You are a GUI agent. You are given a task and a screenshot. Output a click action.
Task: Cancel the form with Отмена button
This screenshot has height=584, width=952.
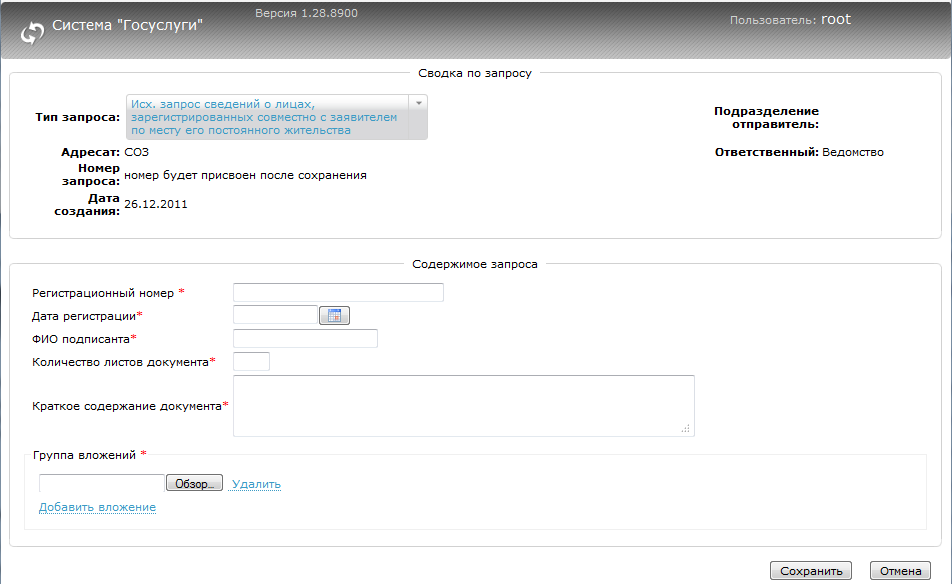point(900,571)
